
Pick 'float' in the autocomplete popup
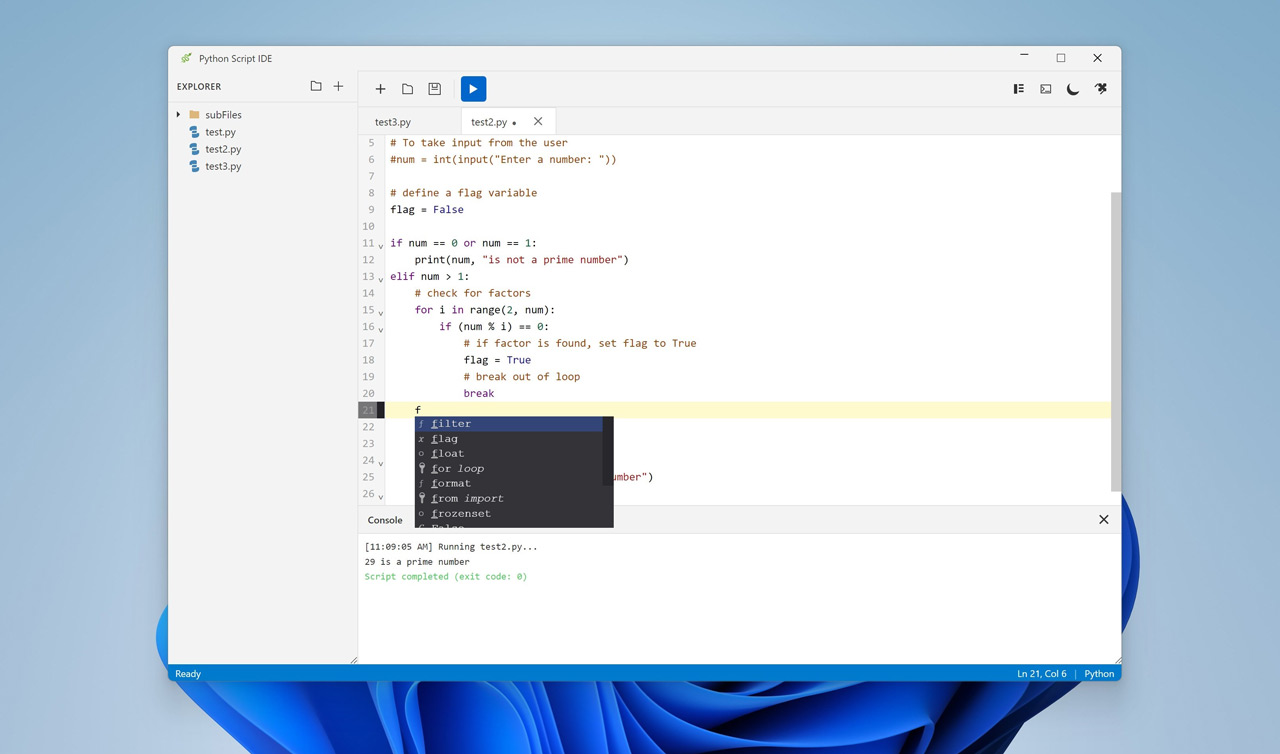(x=509, y=454)
